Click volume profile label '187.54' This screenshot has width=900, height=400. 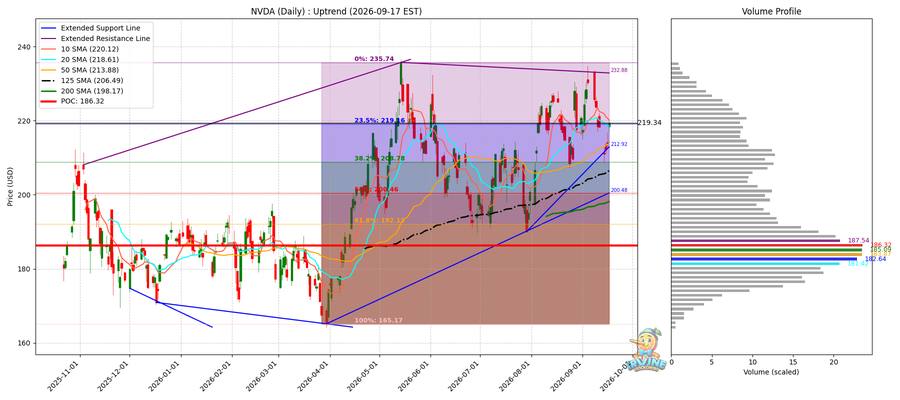pos(857,240)
